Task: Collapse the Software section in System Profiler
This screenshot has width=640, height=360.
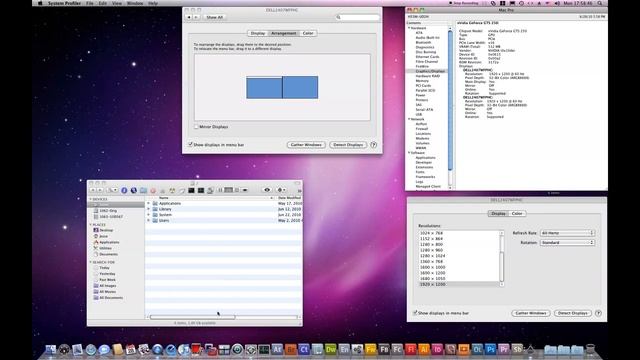Action: 409,153
